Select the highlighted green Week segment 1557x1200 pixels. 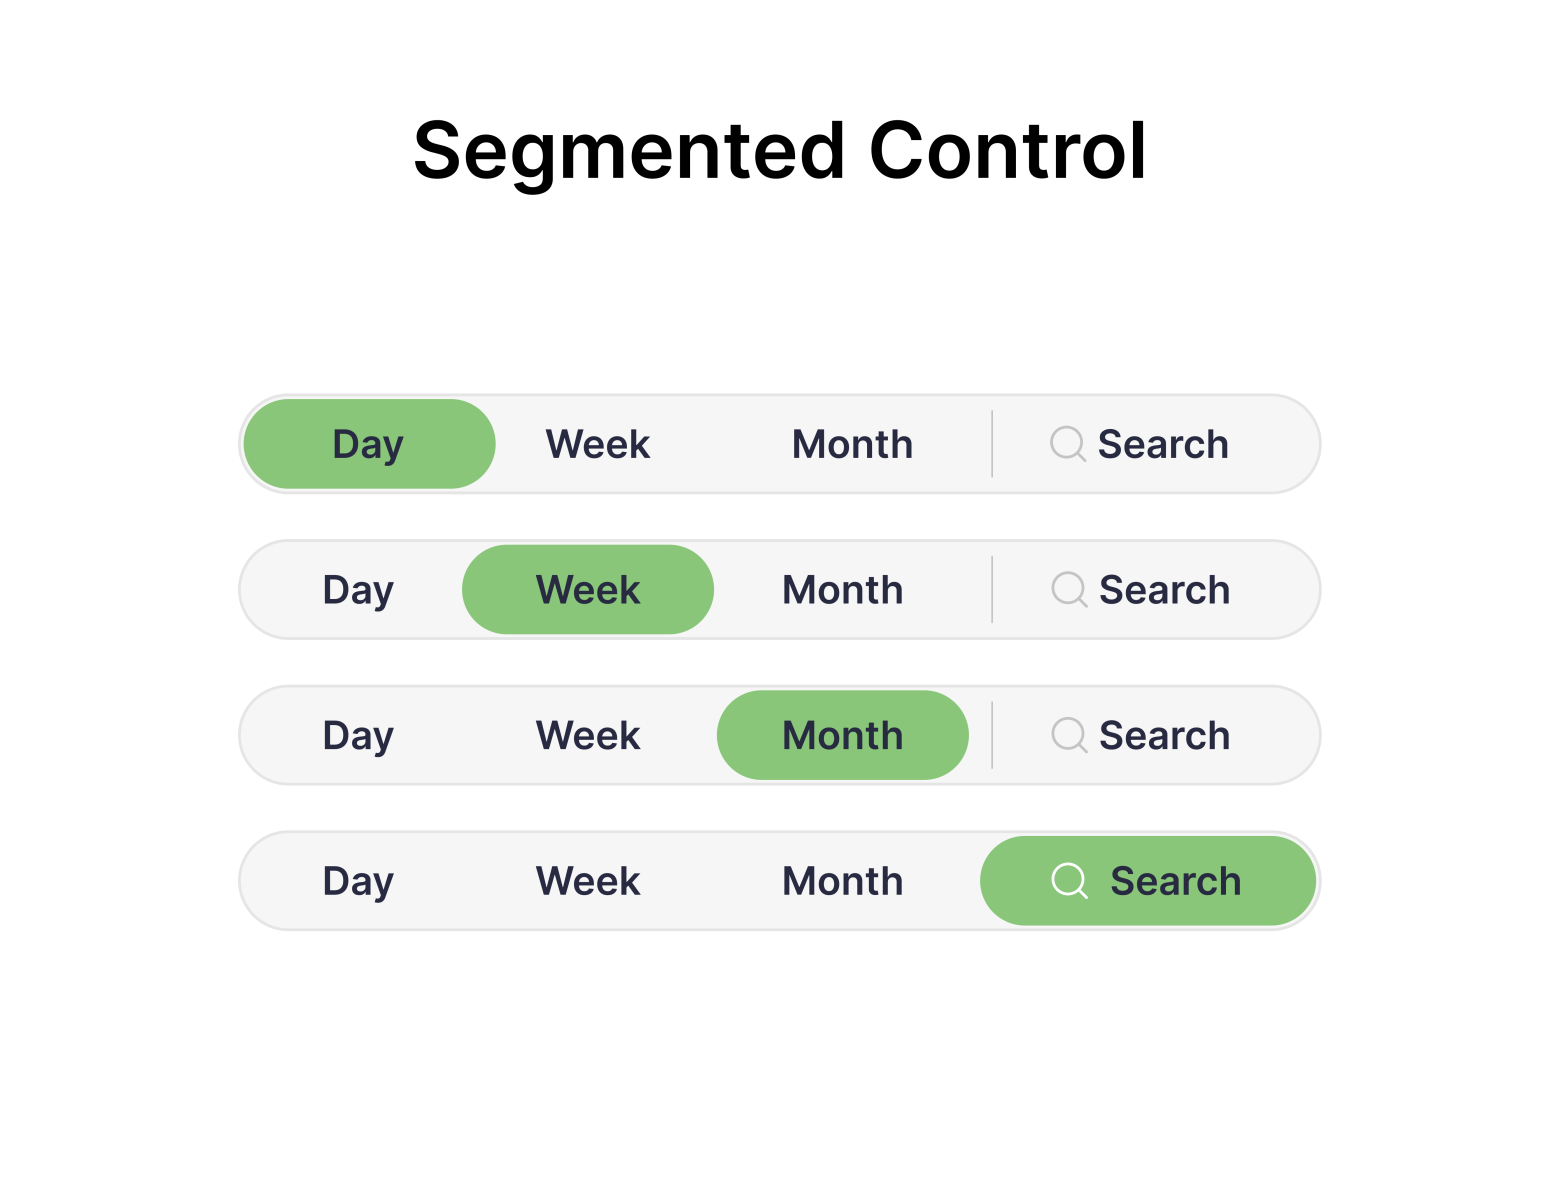(x=588, y=590)
